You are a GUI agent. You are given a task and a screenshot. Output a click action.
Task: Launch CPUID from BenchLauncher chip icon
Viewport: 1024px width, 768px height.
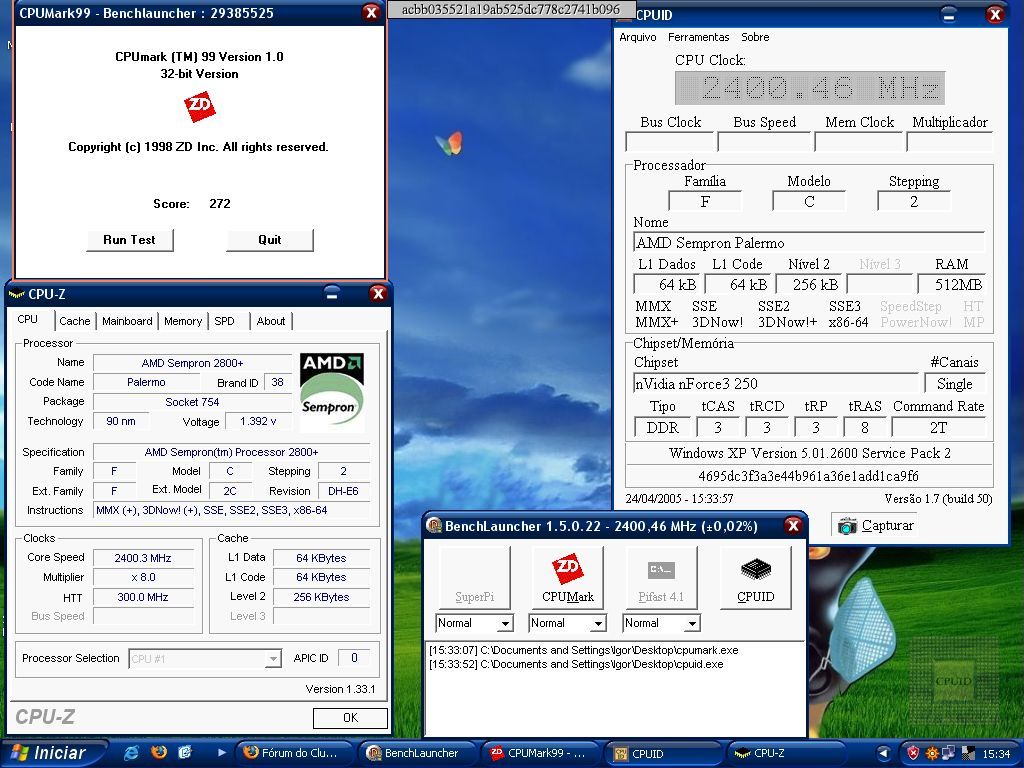point(756,578)
